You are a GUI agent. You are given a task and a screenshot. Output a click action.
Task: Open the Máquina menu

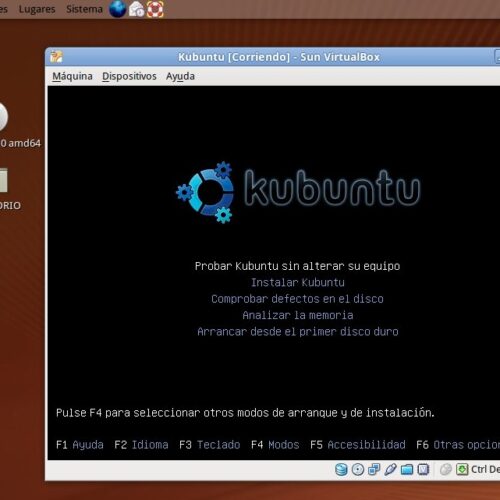(72, 76)
